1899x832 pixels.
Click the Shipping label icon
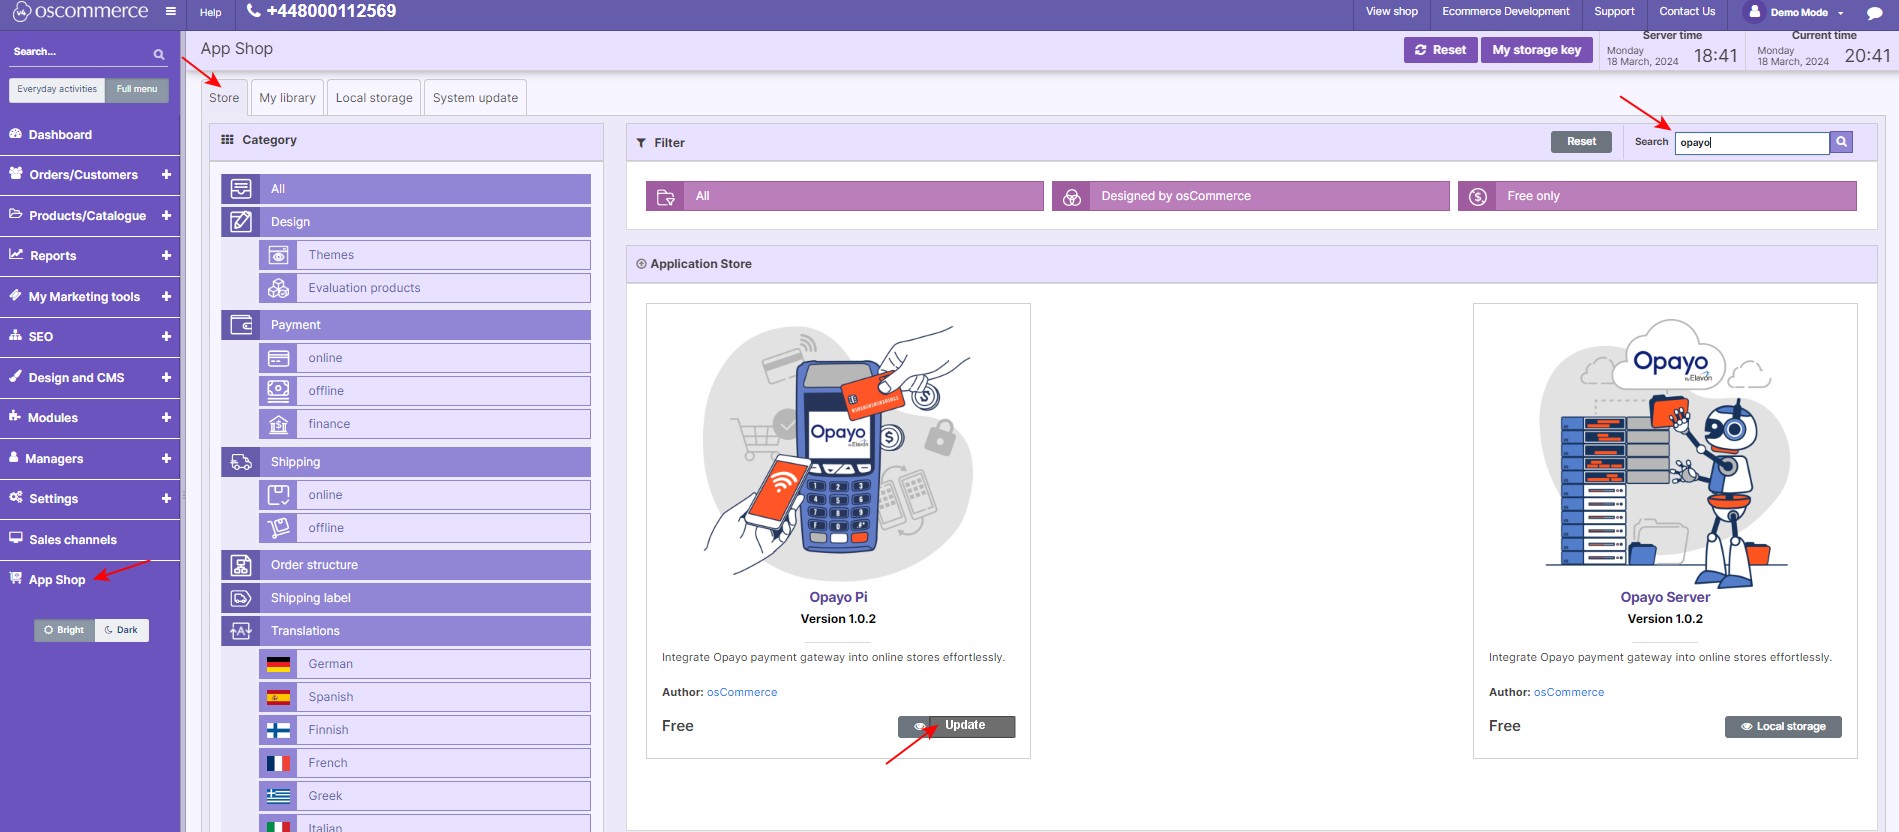(x=241, y=598)
